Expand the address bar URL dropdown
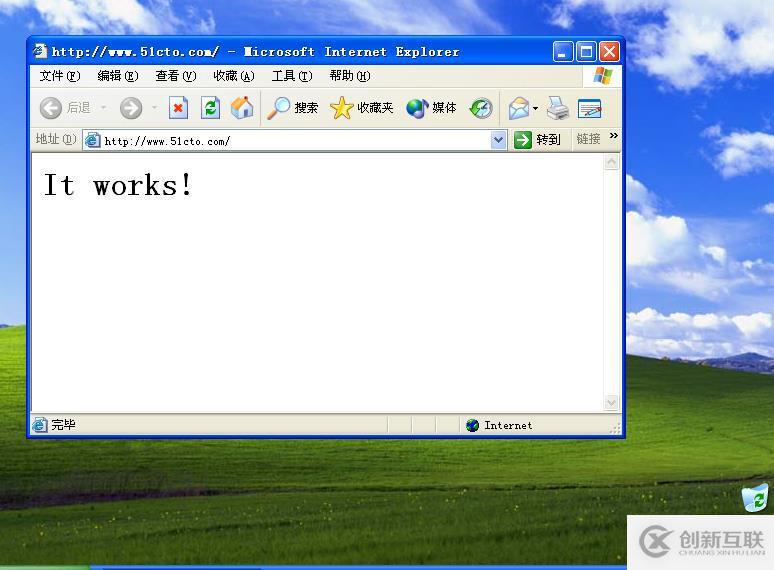Image resolution: width=774 pixels, height=570 pixels. coord(499,140)
